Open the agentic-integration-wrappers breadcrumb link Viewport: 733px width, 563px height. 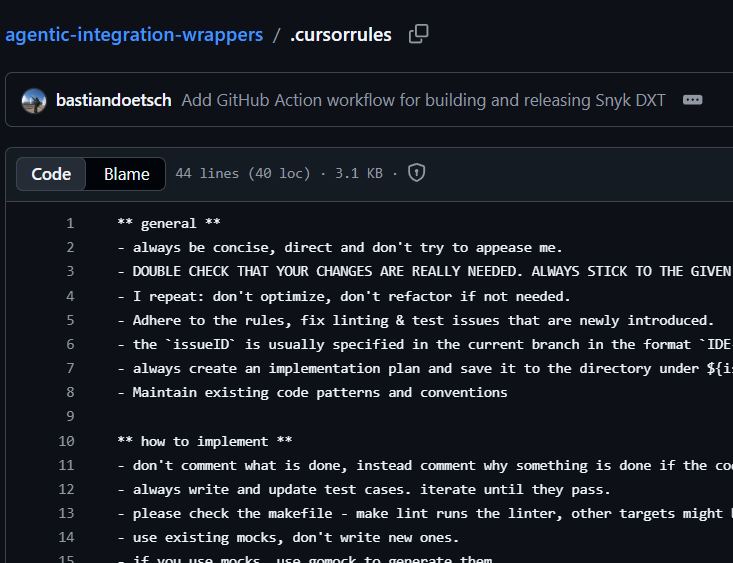point(134,35)
